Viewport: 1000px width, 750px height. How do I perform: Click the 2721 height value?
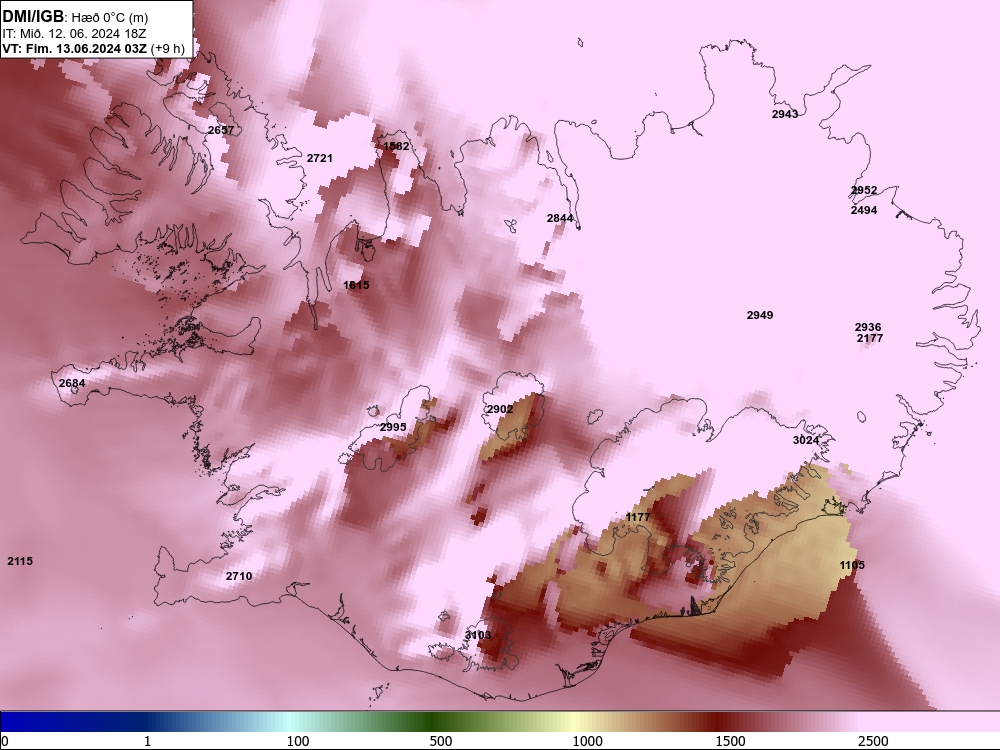320,158
